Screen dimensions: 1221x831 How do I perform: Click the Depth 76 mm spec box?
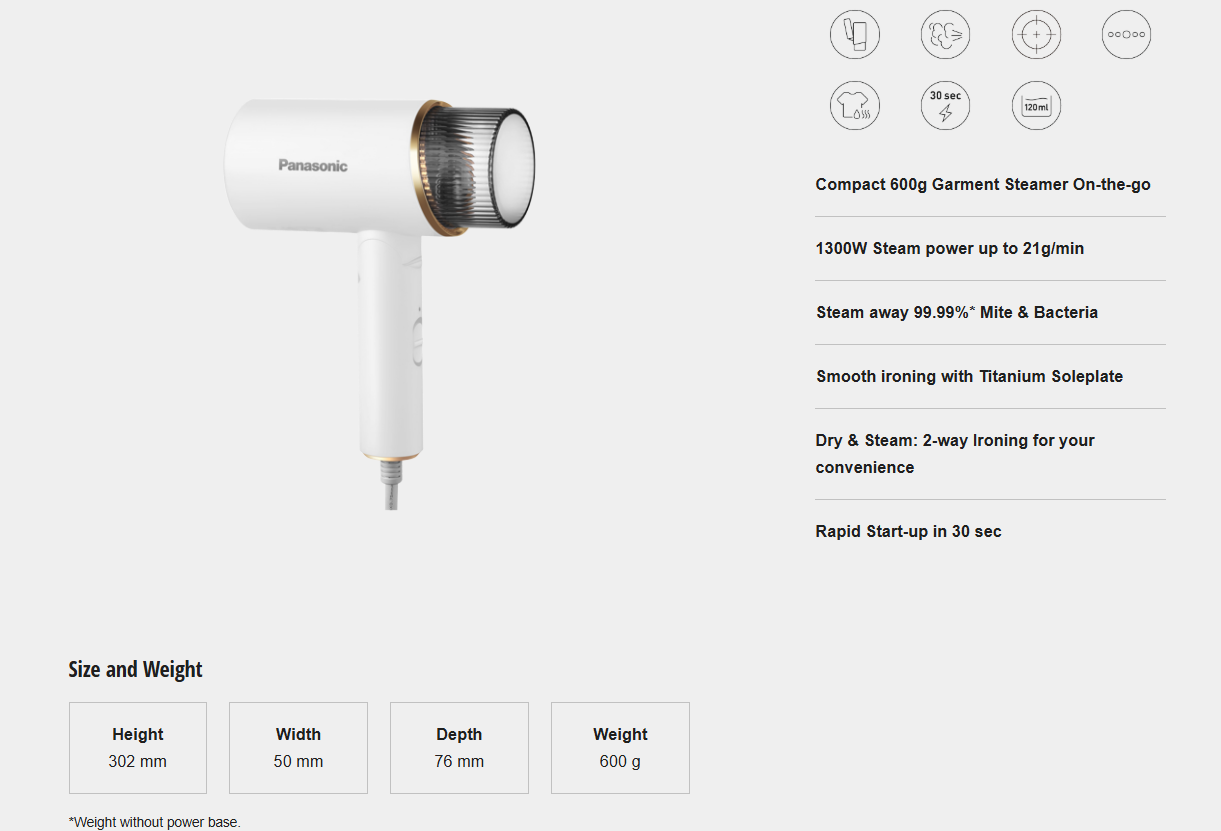459,748
